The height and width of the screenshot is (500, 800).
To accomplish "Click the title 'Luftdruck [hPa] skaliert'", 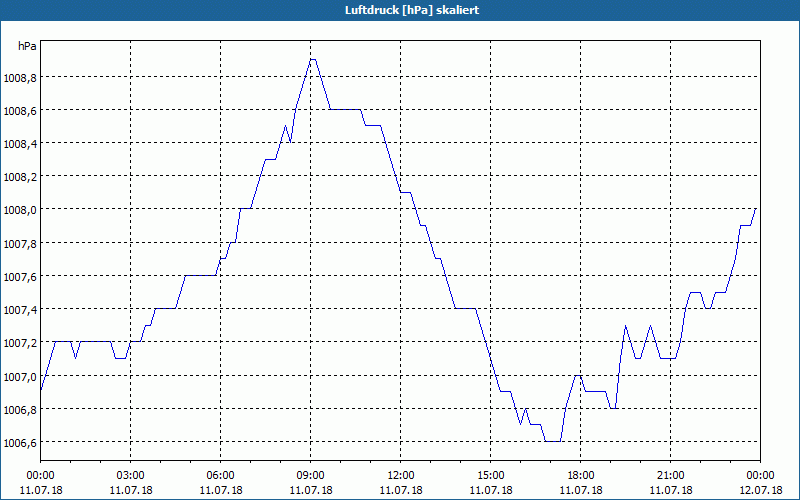I will coord(412,10).
